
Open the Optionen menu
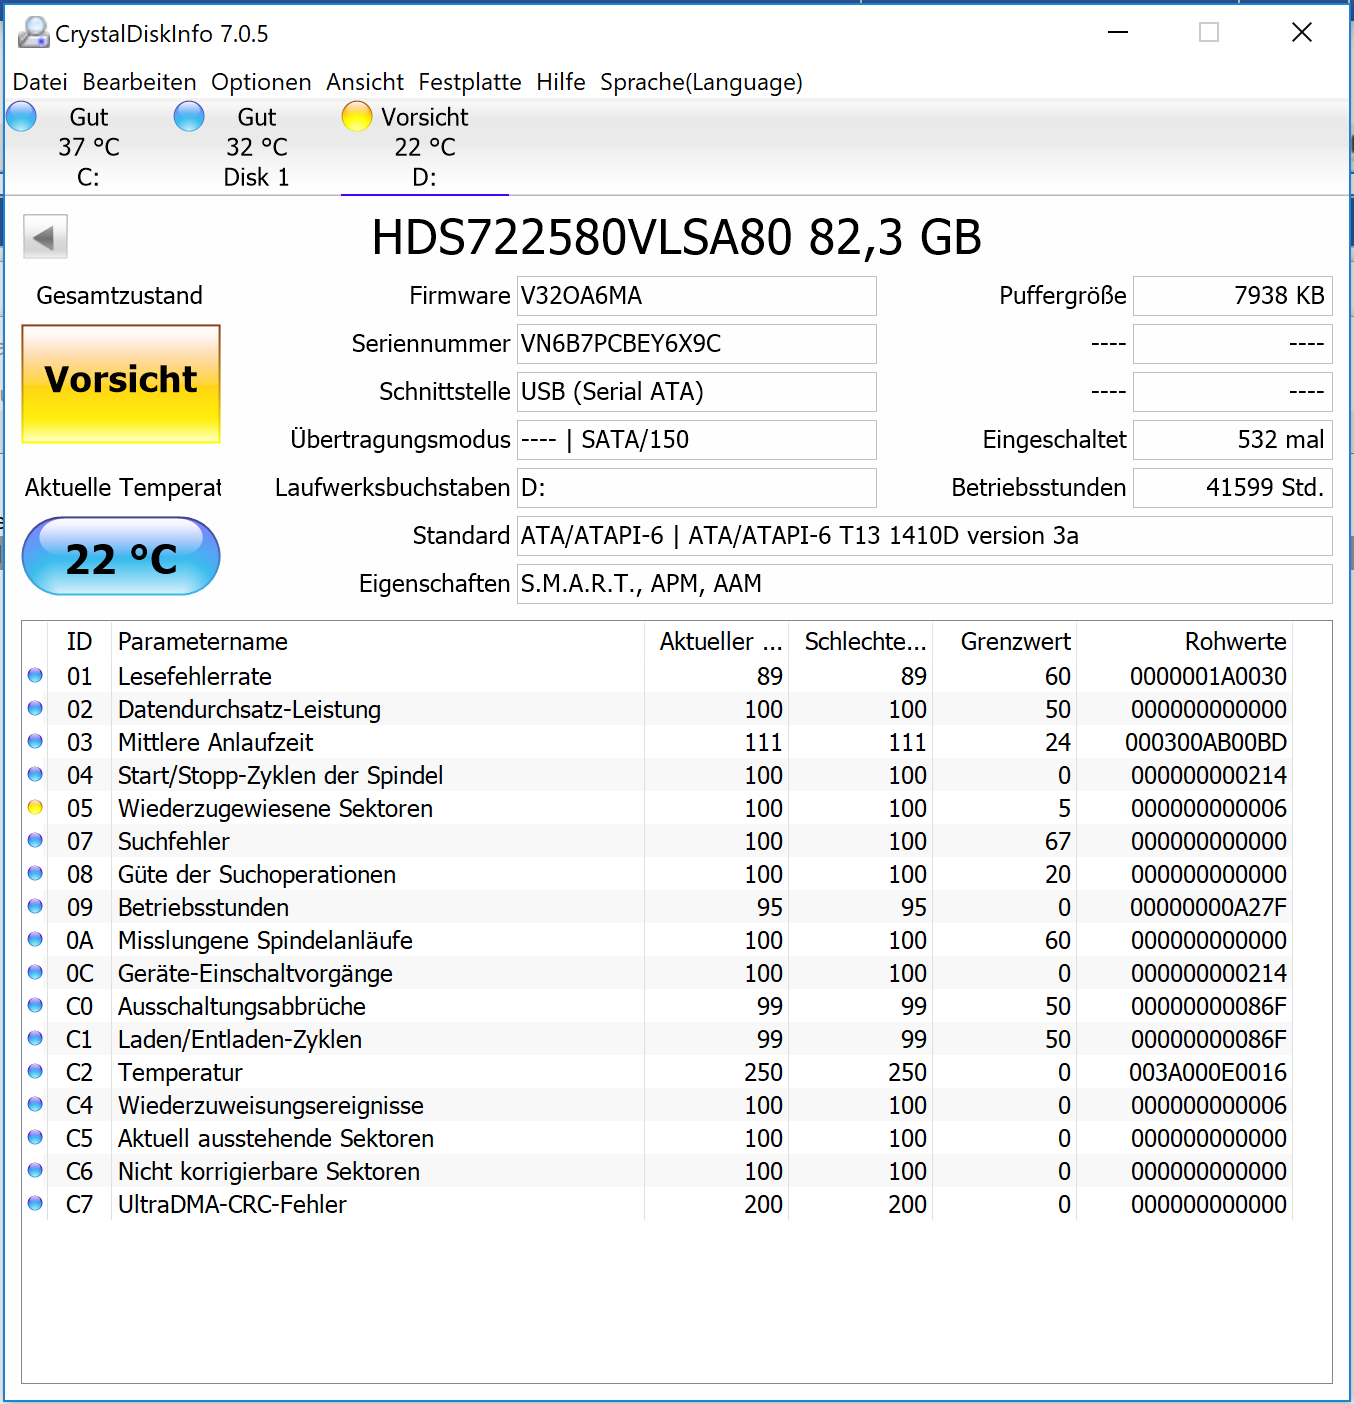[261, 82]
